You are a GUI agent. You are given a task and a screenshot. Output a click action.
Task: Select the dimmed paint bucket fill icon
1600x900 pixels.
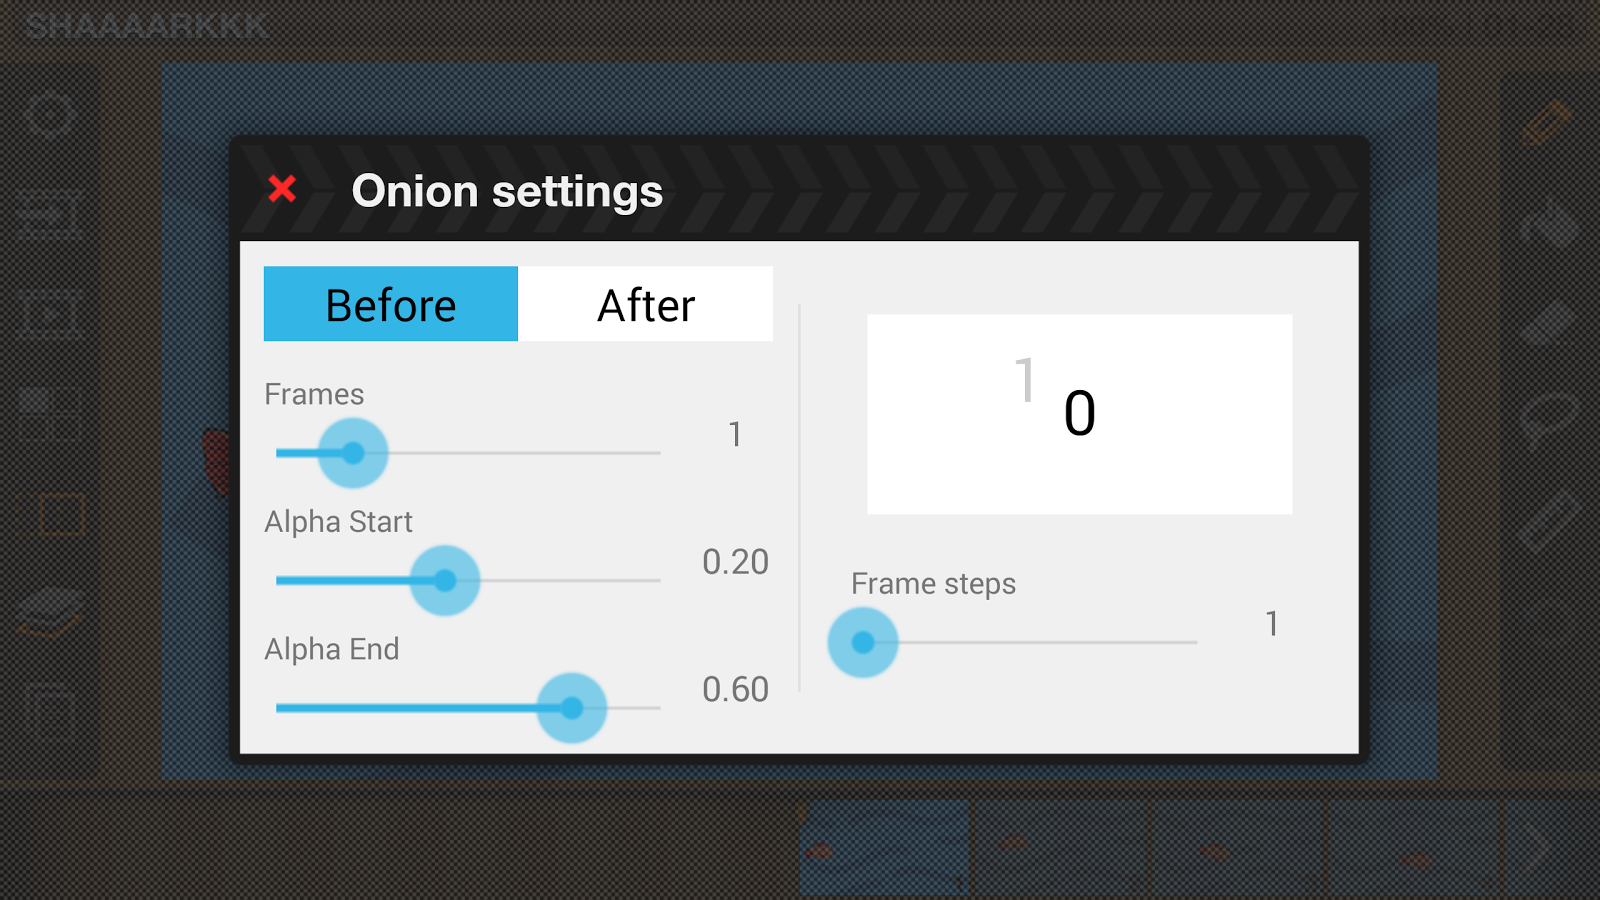[x=1548, y=222]
